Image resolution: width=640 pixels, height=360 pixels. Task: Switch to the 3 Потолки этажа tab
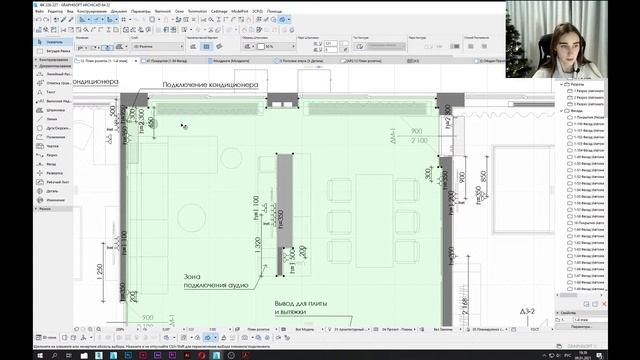pos(298,61)
